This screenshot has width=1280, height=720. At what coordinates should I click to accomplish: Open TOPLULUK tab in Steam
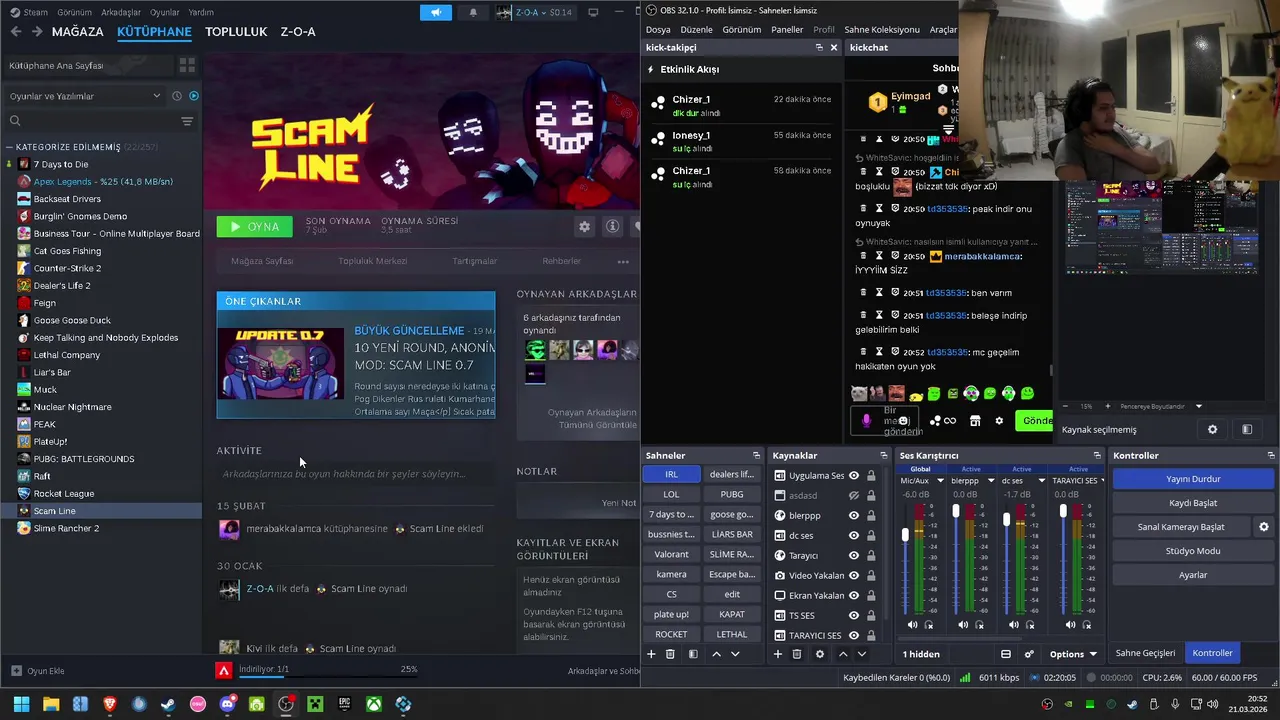click(236, 32)
